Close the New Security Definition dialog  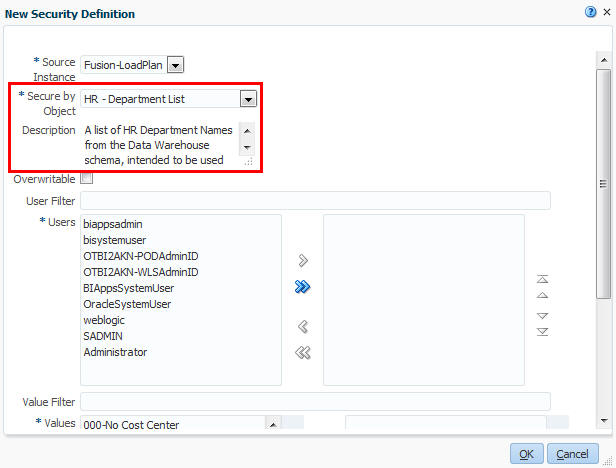coord(607,12)
